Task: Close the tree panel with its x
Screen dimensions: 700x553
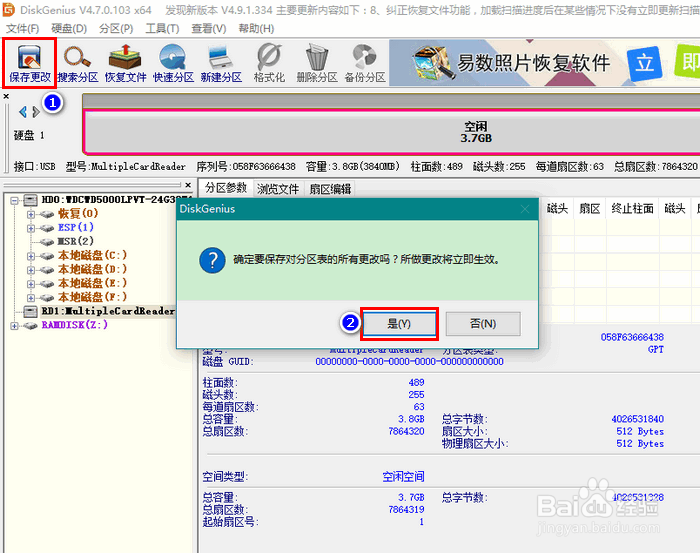Action: (188, 185)
